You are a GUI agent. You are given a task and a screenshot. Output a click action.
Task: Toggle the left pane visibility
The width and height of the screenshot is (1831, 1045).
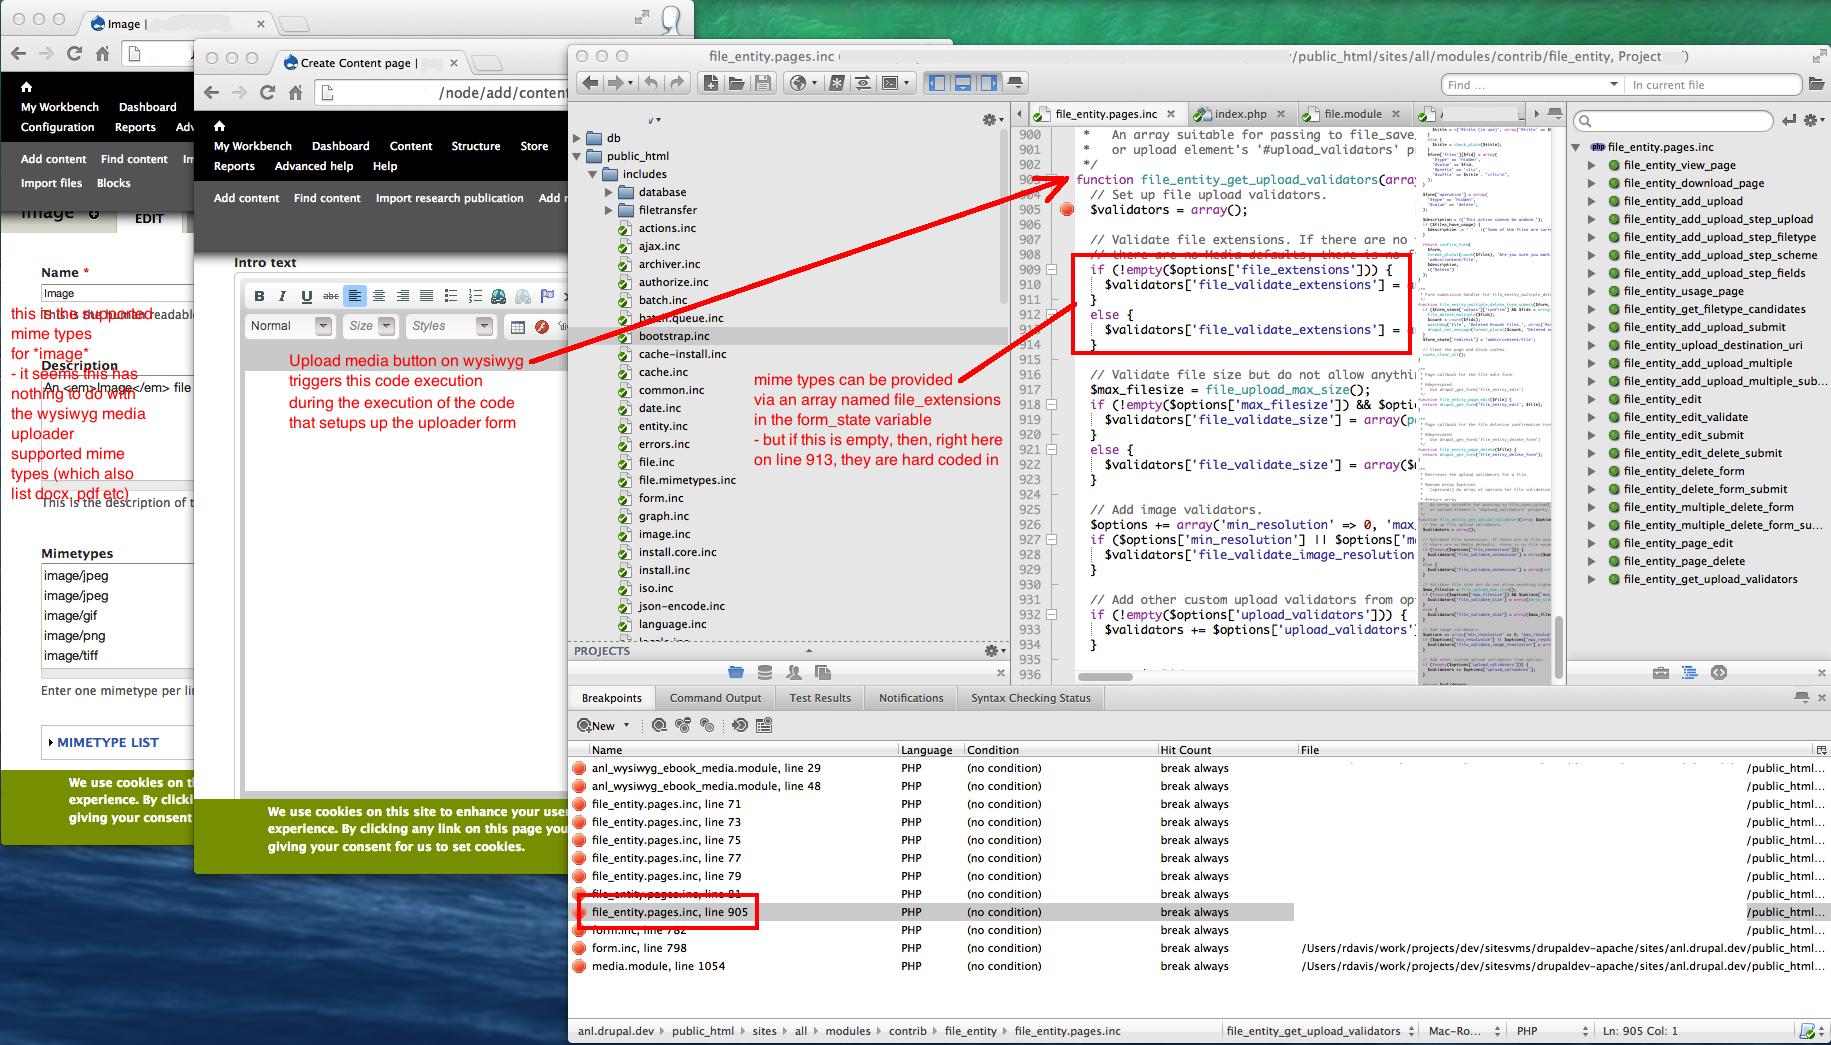click(937, 83)
